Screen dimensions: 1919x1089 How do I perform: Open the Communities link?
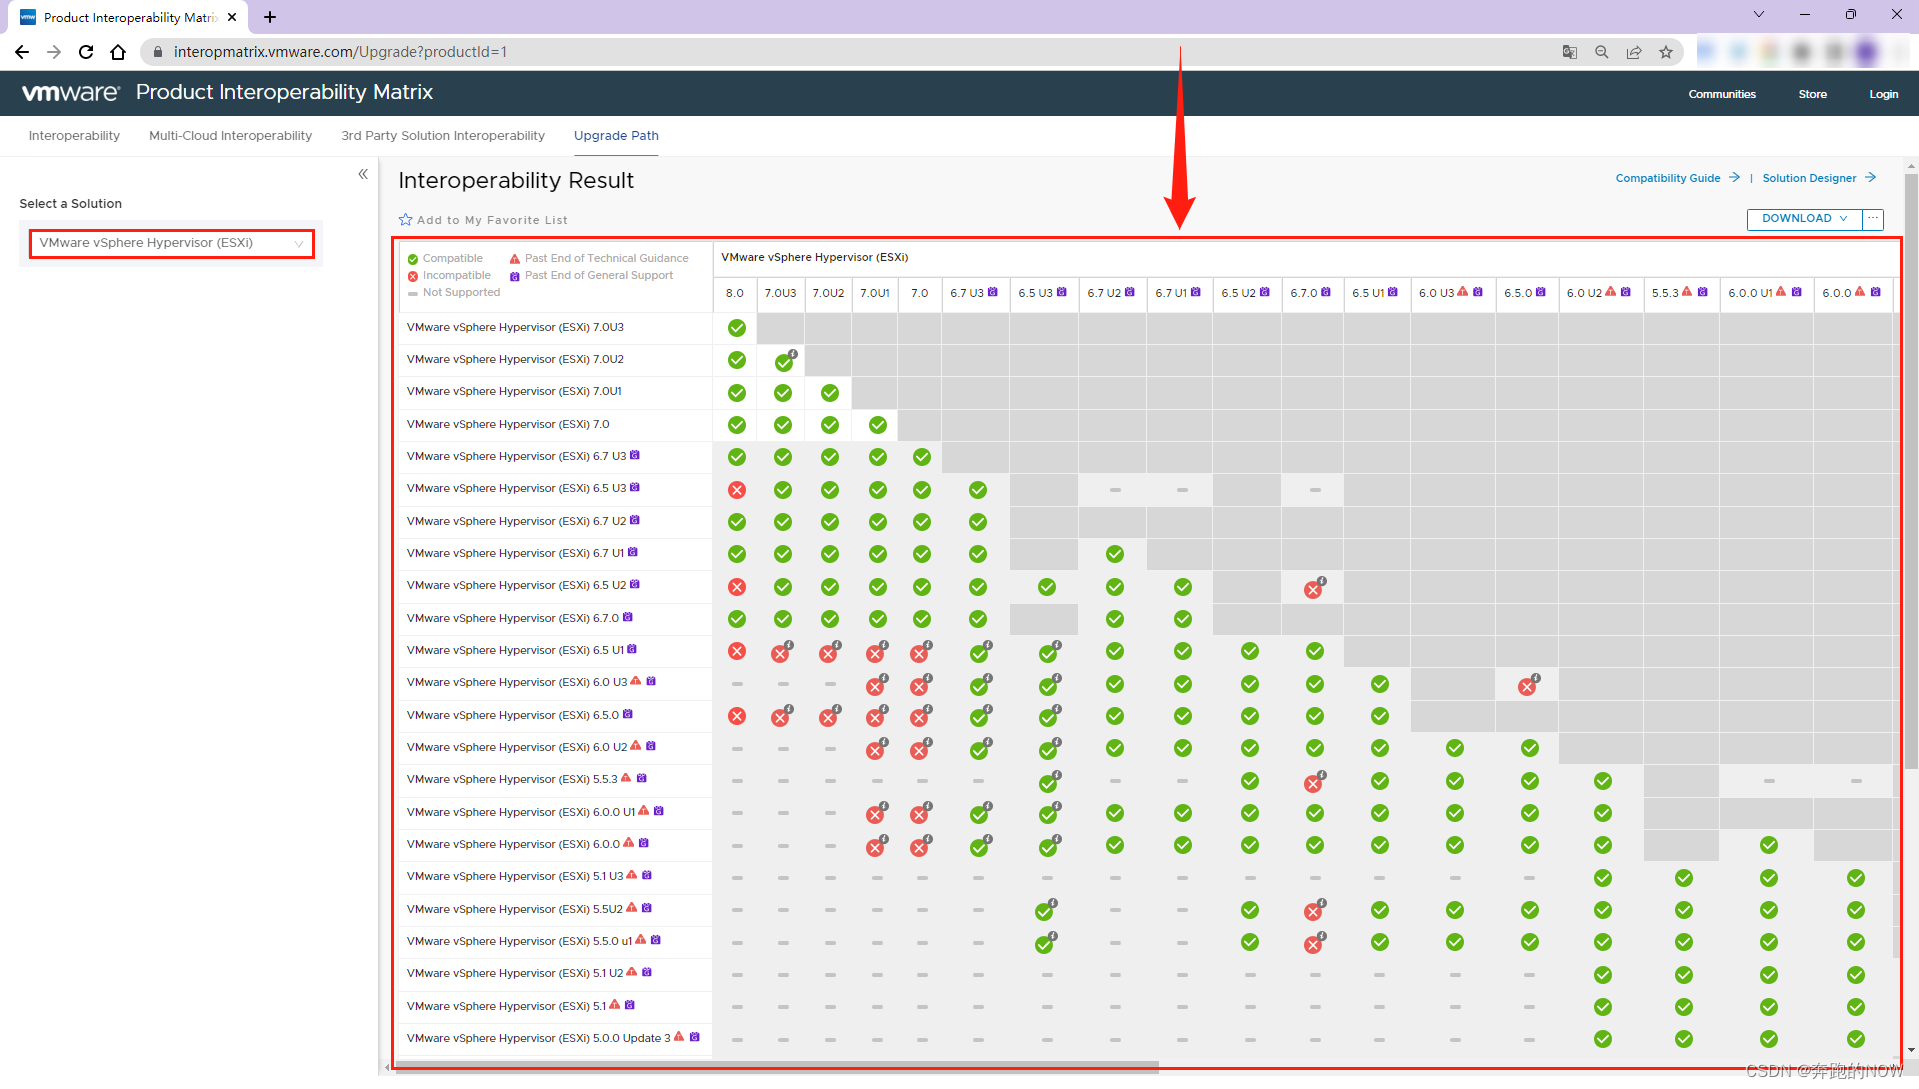coord(1722,94)
